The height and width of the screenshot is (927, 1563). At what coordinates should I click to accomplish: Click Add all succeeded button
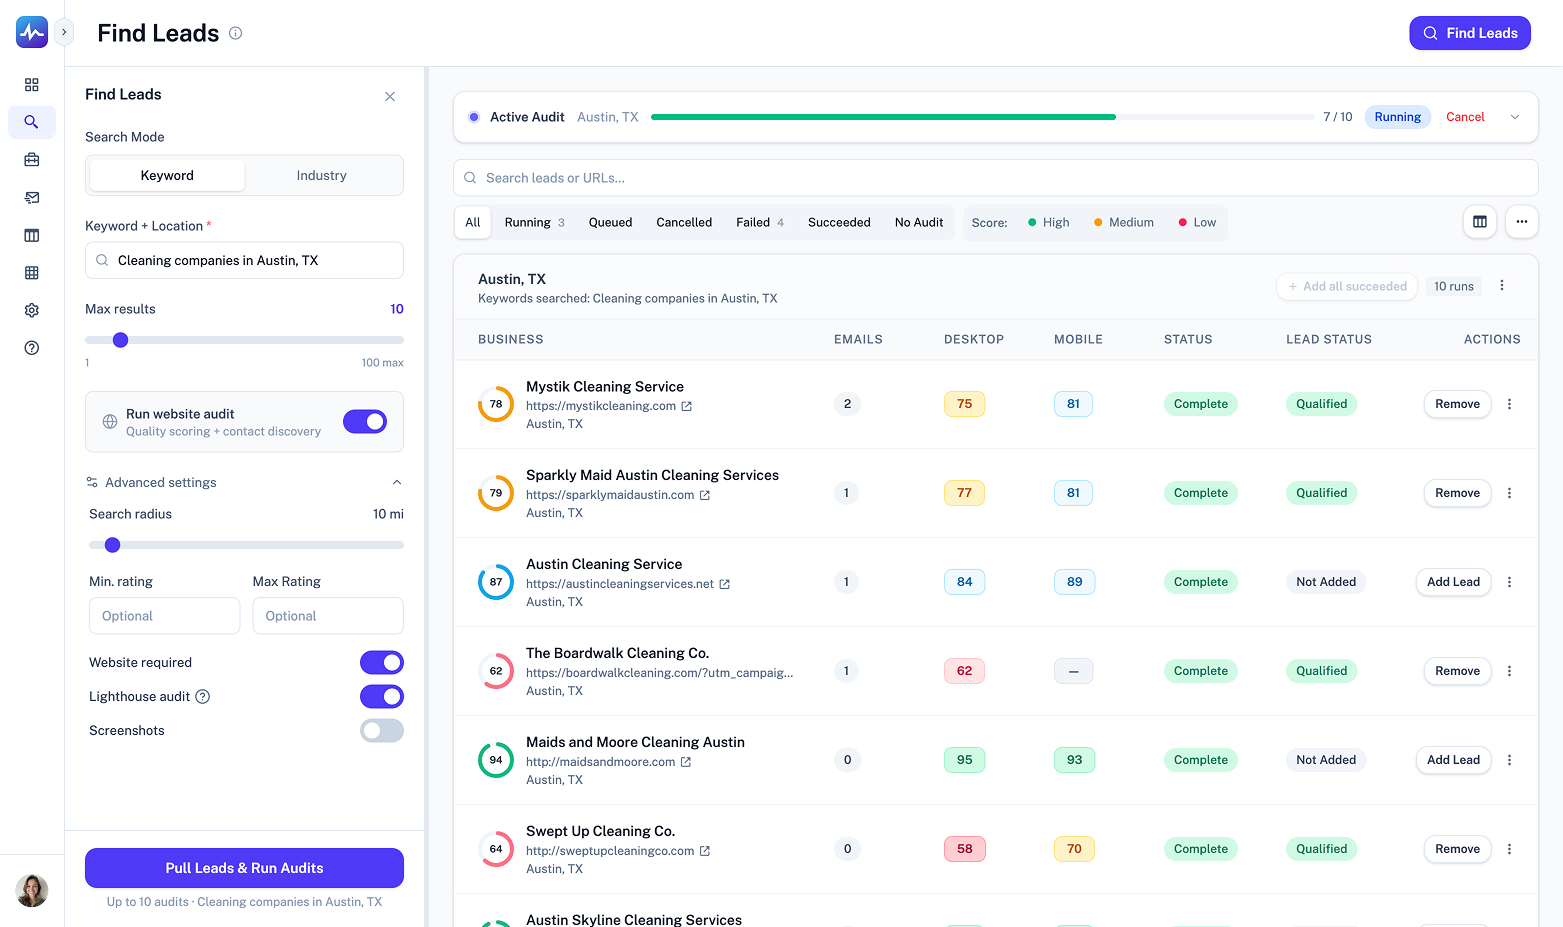pos(1347,286)
